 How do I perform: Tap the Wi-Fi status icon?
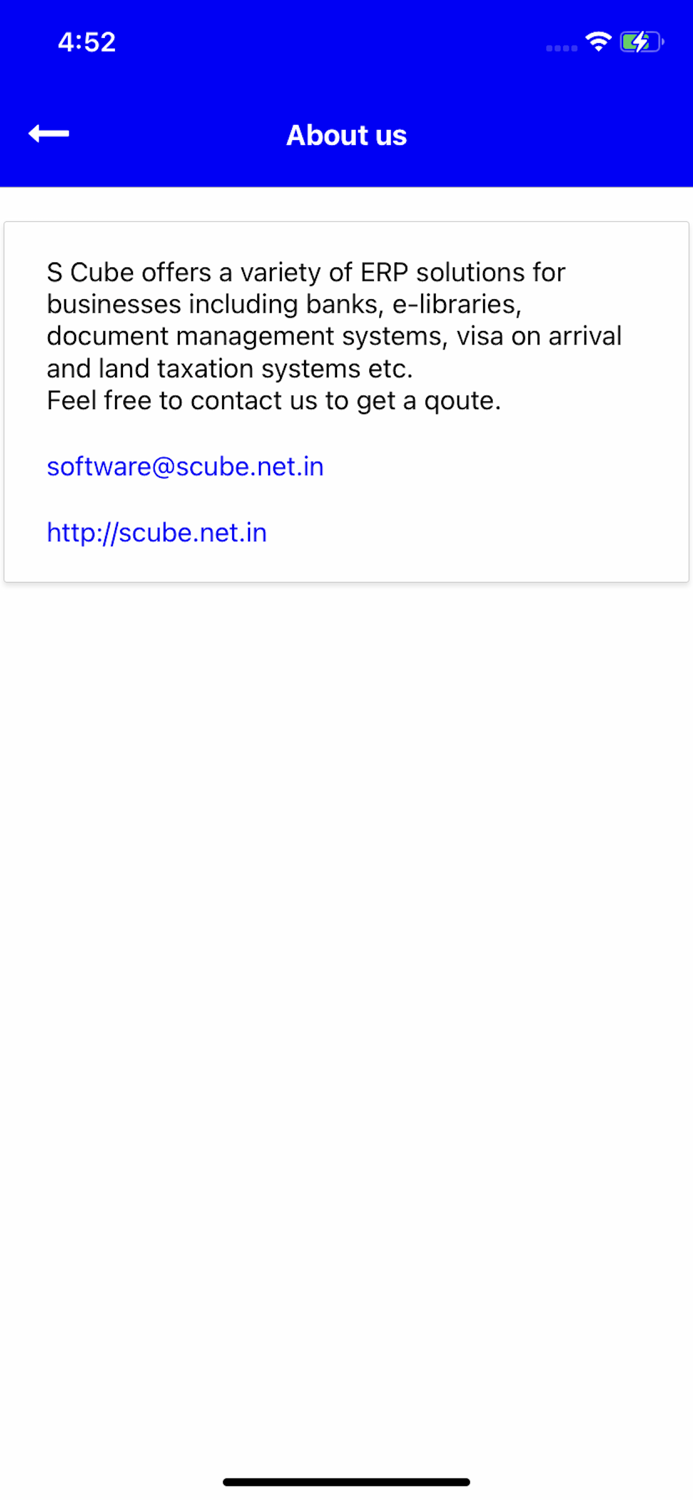tap(598, 42)
